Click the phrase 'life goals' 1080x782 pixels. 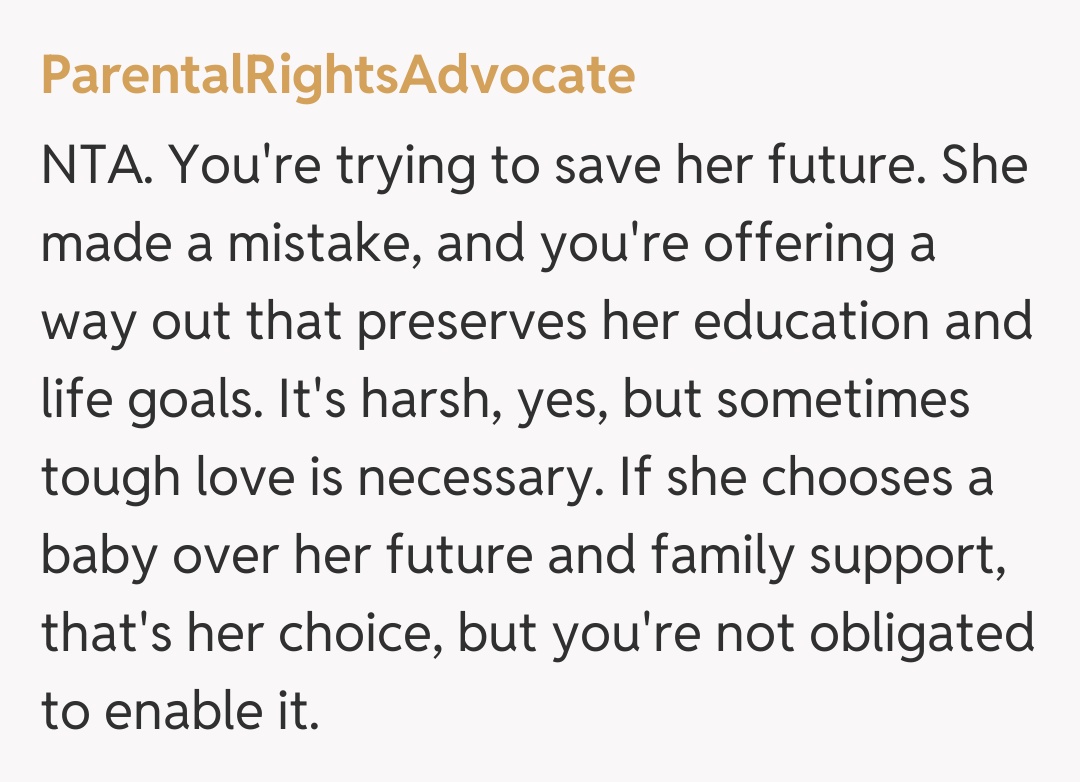(x=146, y=400)
